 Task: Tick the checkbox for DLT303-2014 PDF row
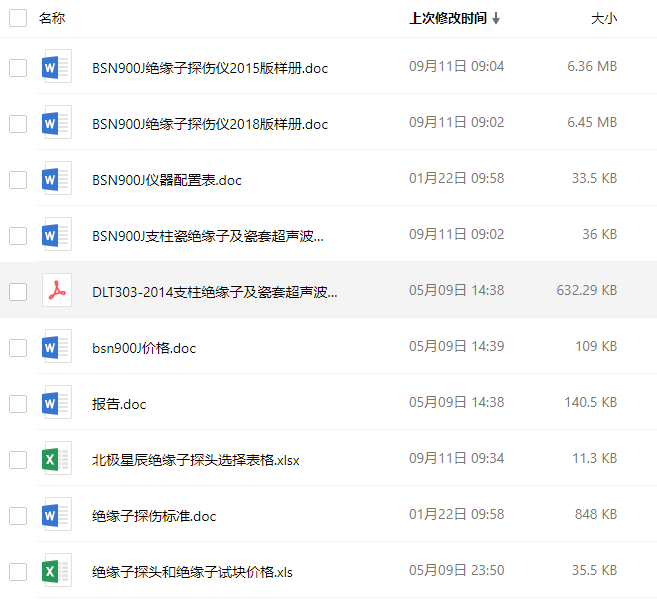[18, 292]
